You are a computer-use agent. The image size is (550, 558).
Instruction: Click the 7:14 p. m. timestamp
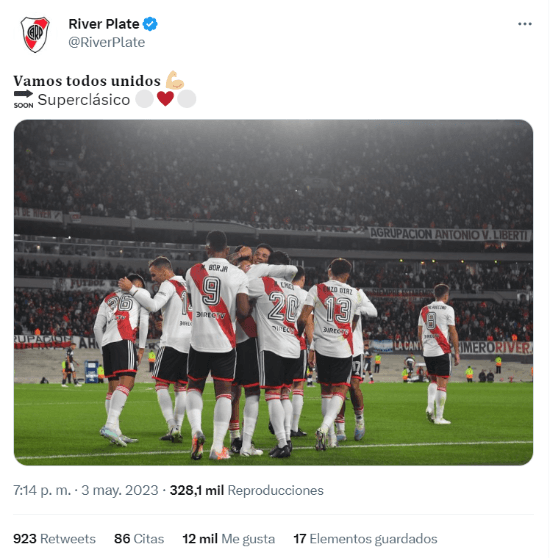tap(42, 490)
